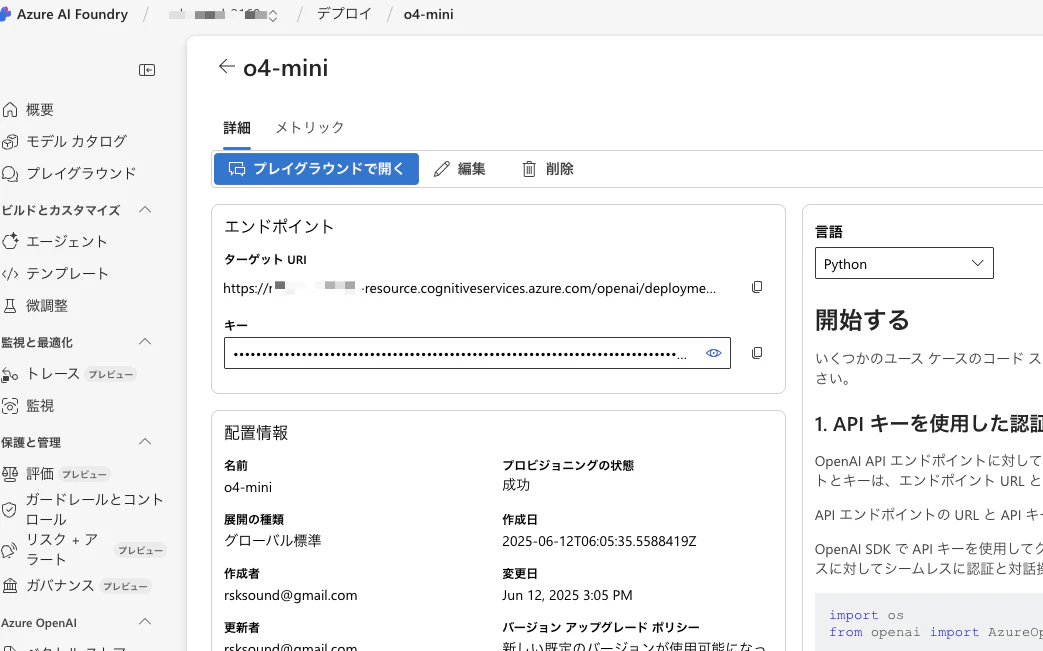Viewport: 1043px width, 651px height.
Task: Open 微調整 in the sidebar
Action: click(x=47, y=306)
